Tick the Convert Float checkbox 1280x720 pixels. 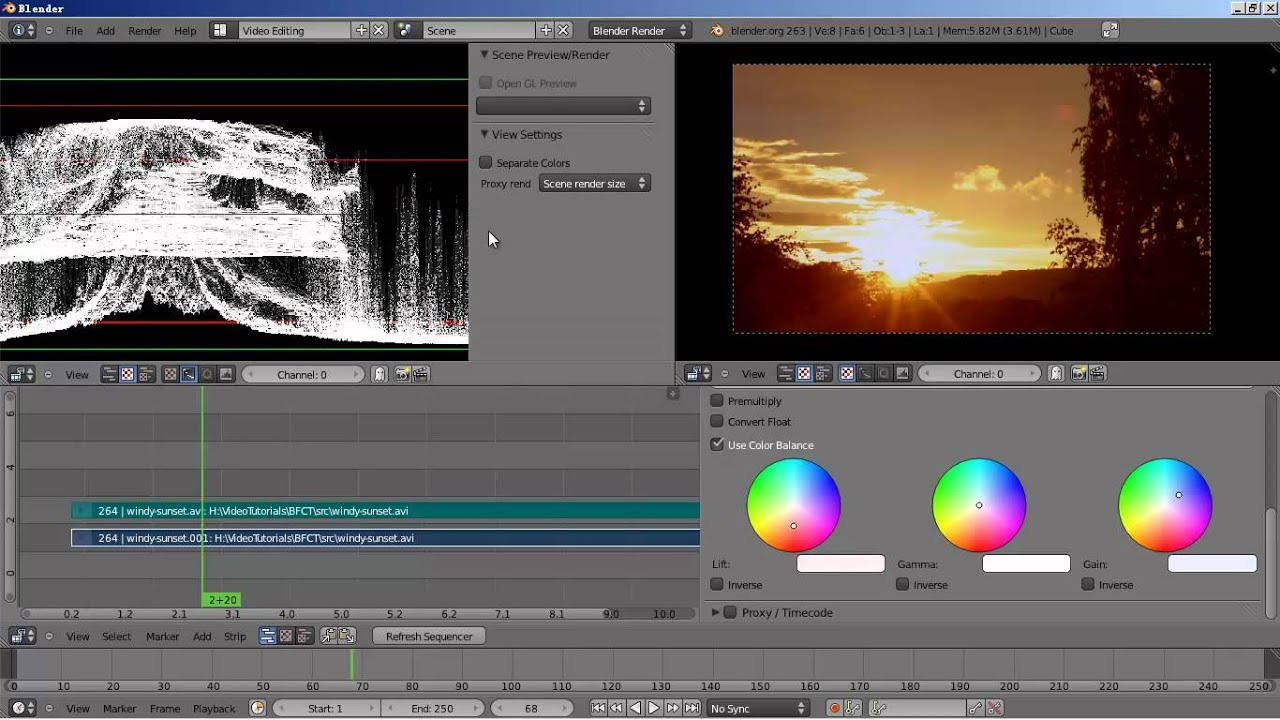717,421
